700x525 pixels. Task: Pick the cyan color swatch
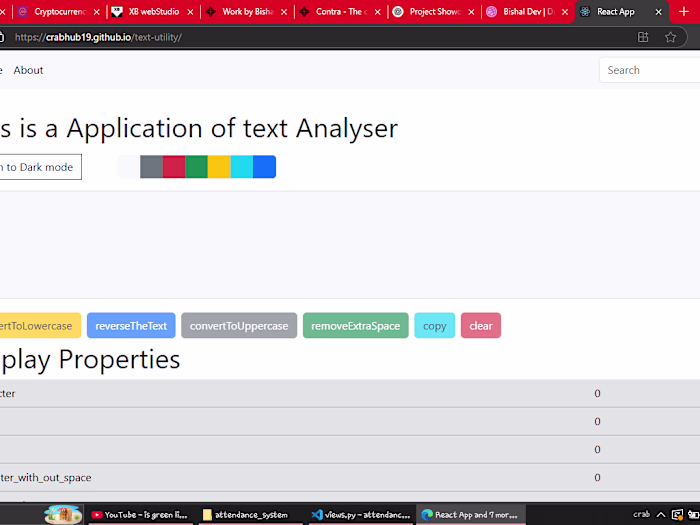[242, 167]
